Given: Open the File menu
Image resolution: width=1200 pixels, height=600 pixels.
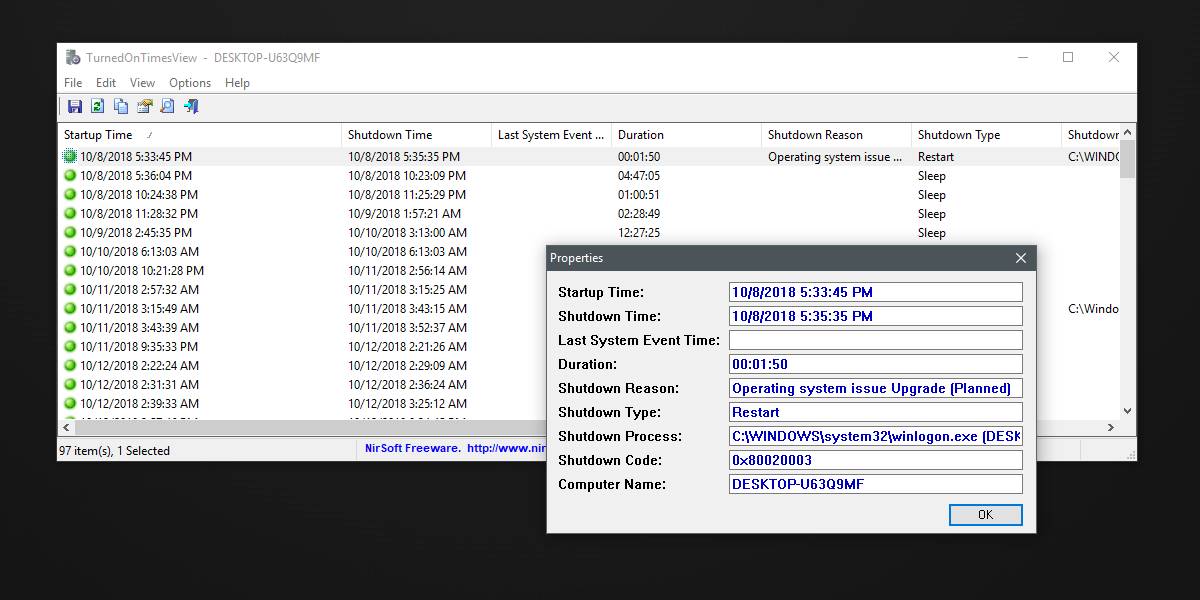Looking at the screenshot, I should pos(73,83).
